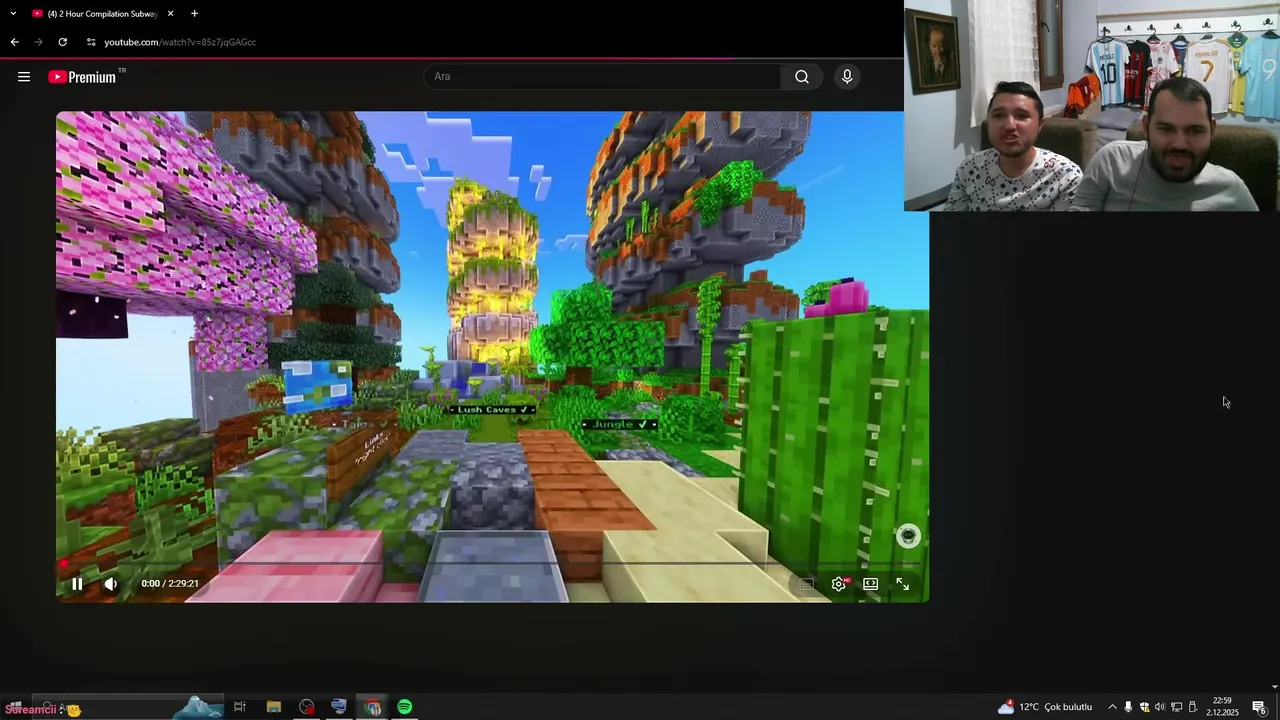Open File Explorer from taskbar
The width and height of the screenshot is (1280, 720).
pos(273,707)
